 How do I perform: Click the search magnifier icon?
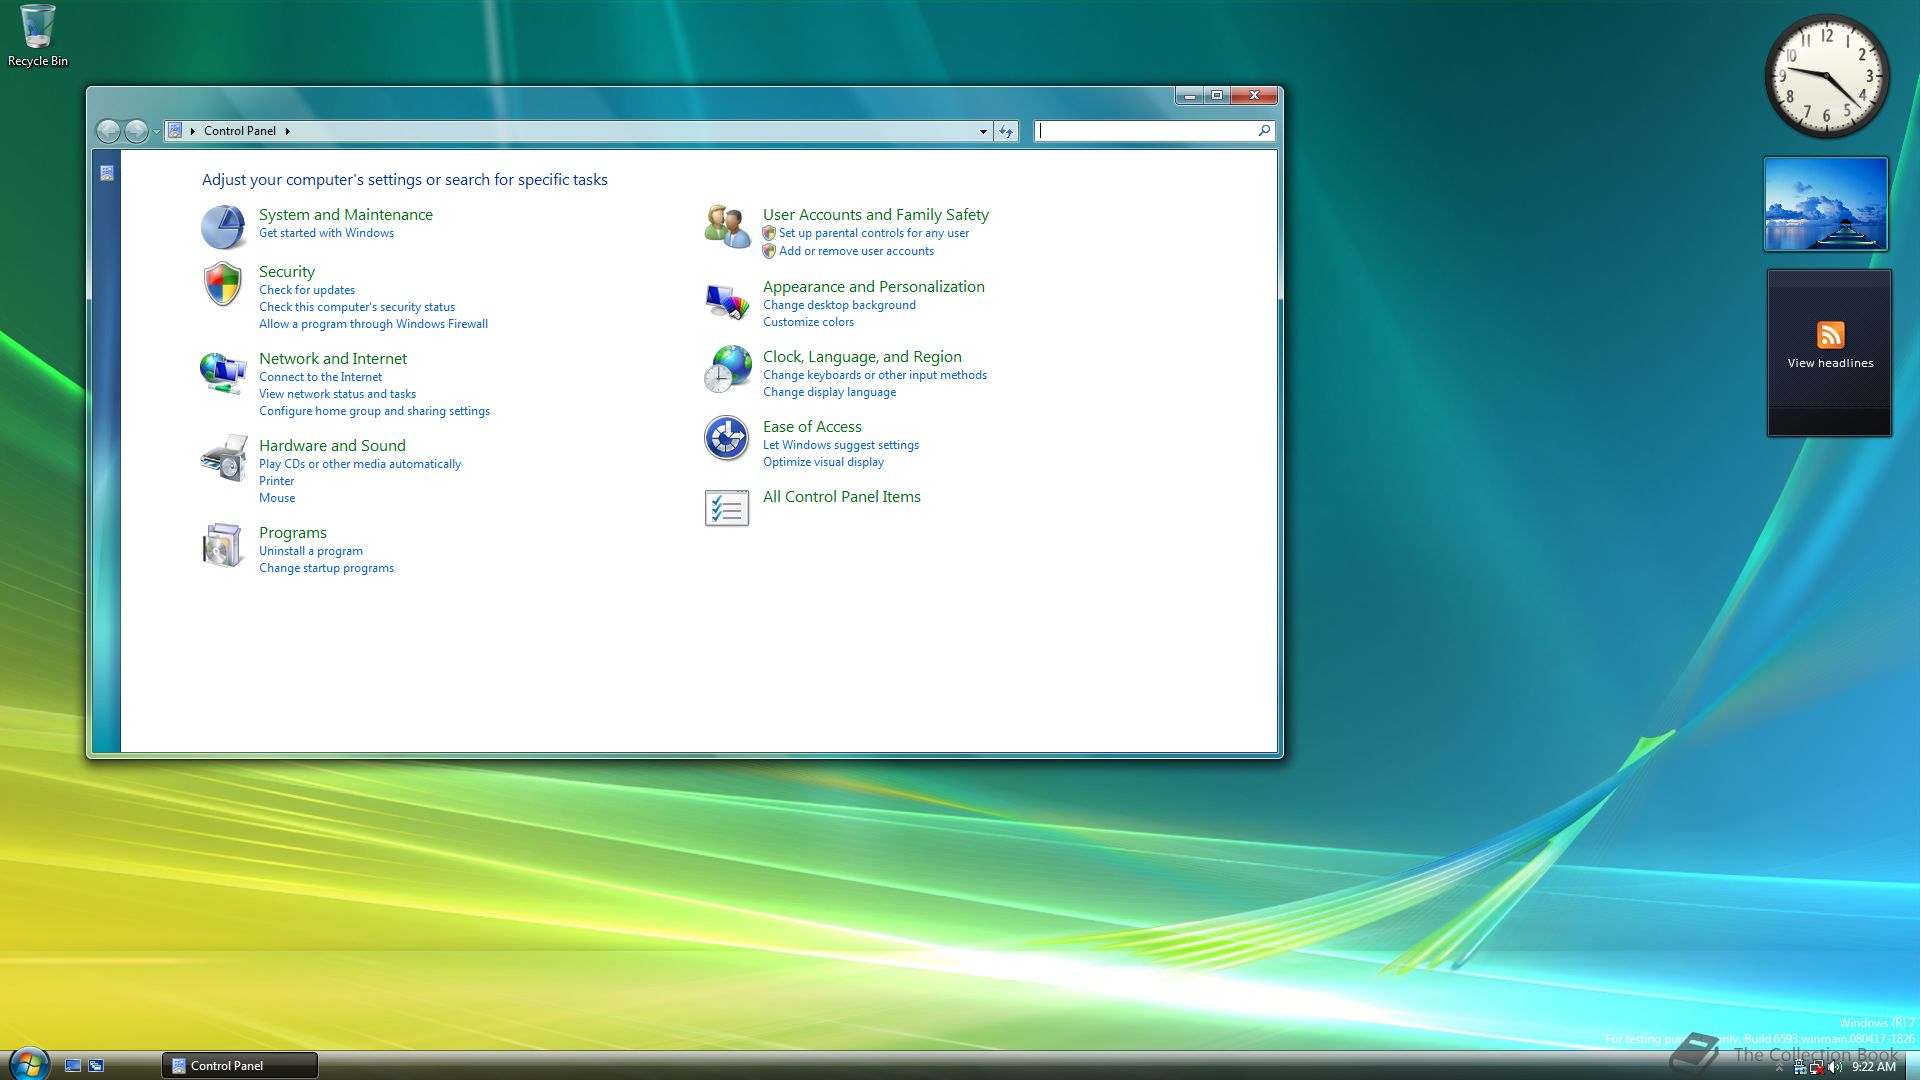[x=1264, y=130]
